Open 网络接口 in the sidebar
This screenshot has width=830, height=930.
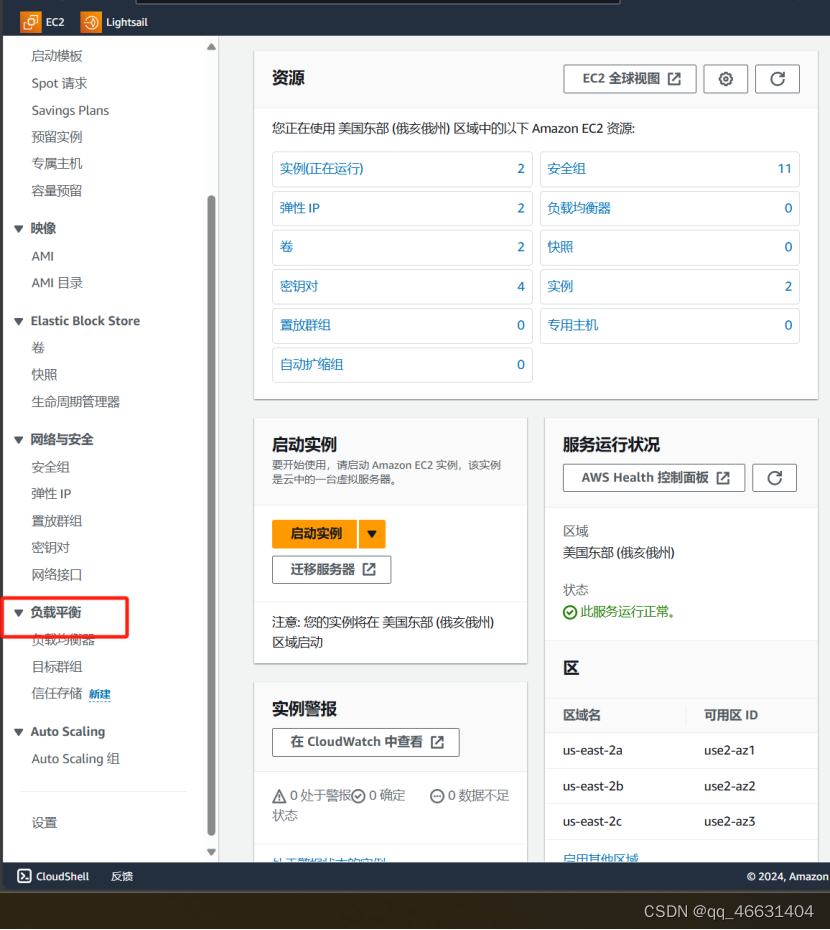tap(57, 574)
